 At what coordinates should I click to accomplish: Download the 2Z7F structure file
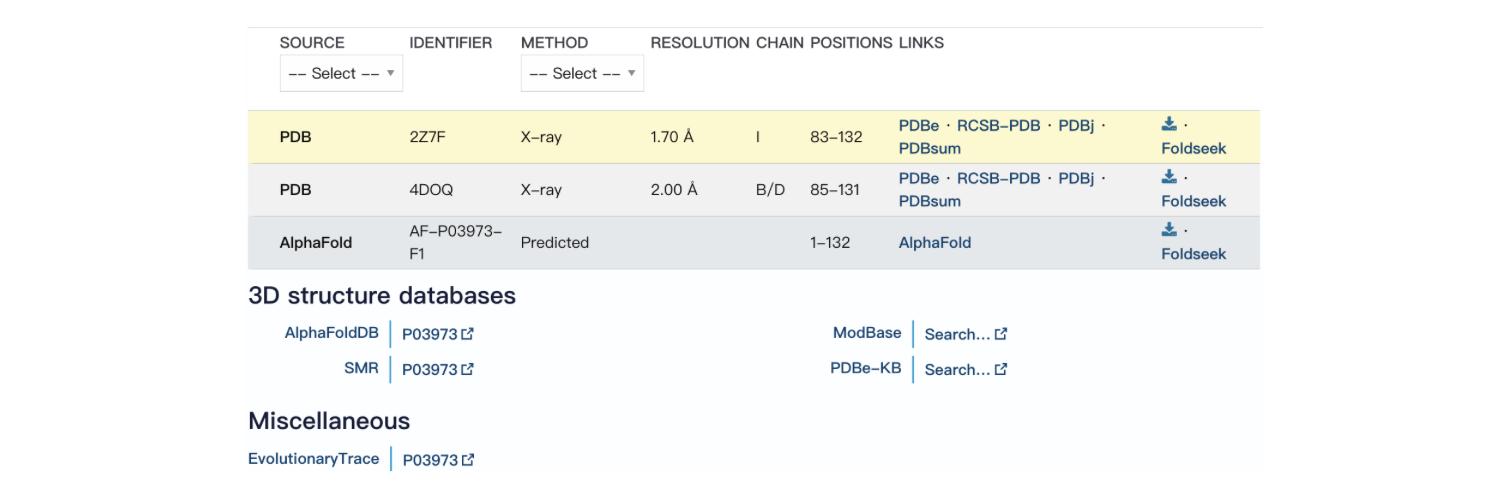1169,124
